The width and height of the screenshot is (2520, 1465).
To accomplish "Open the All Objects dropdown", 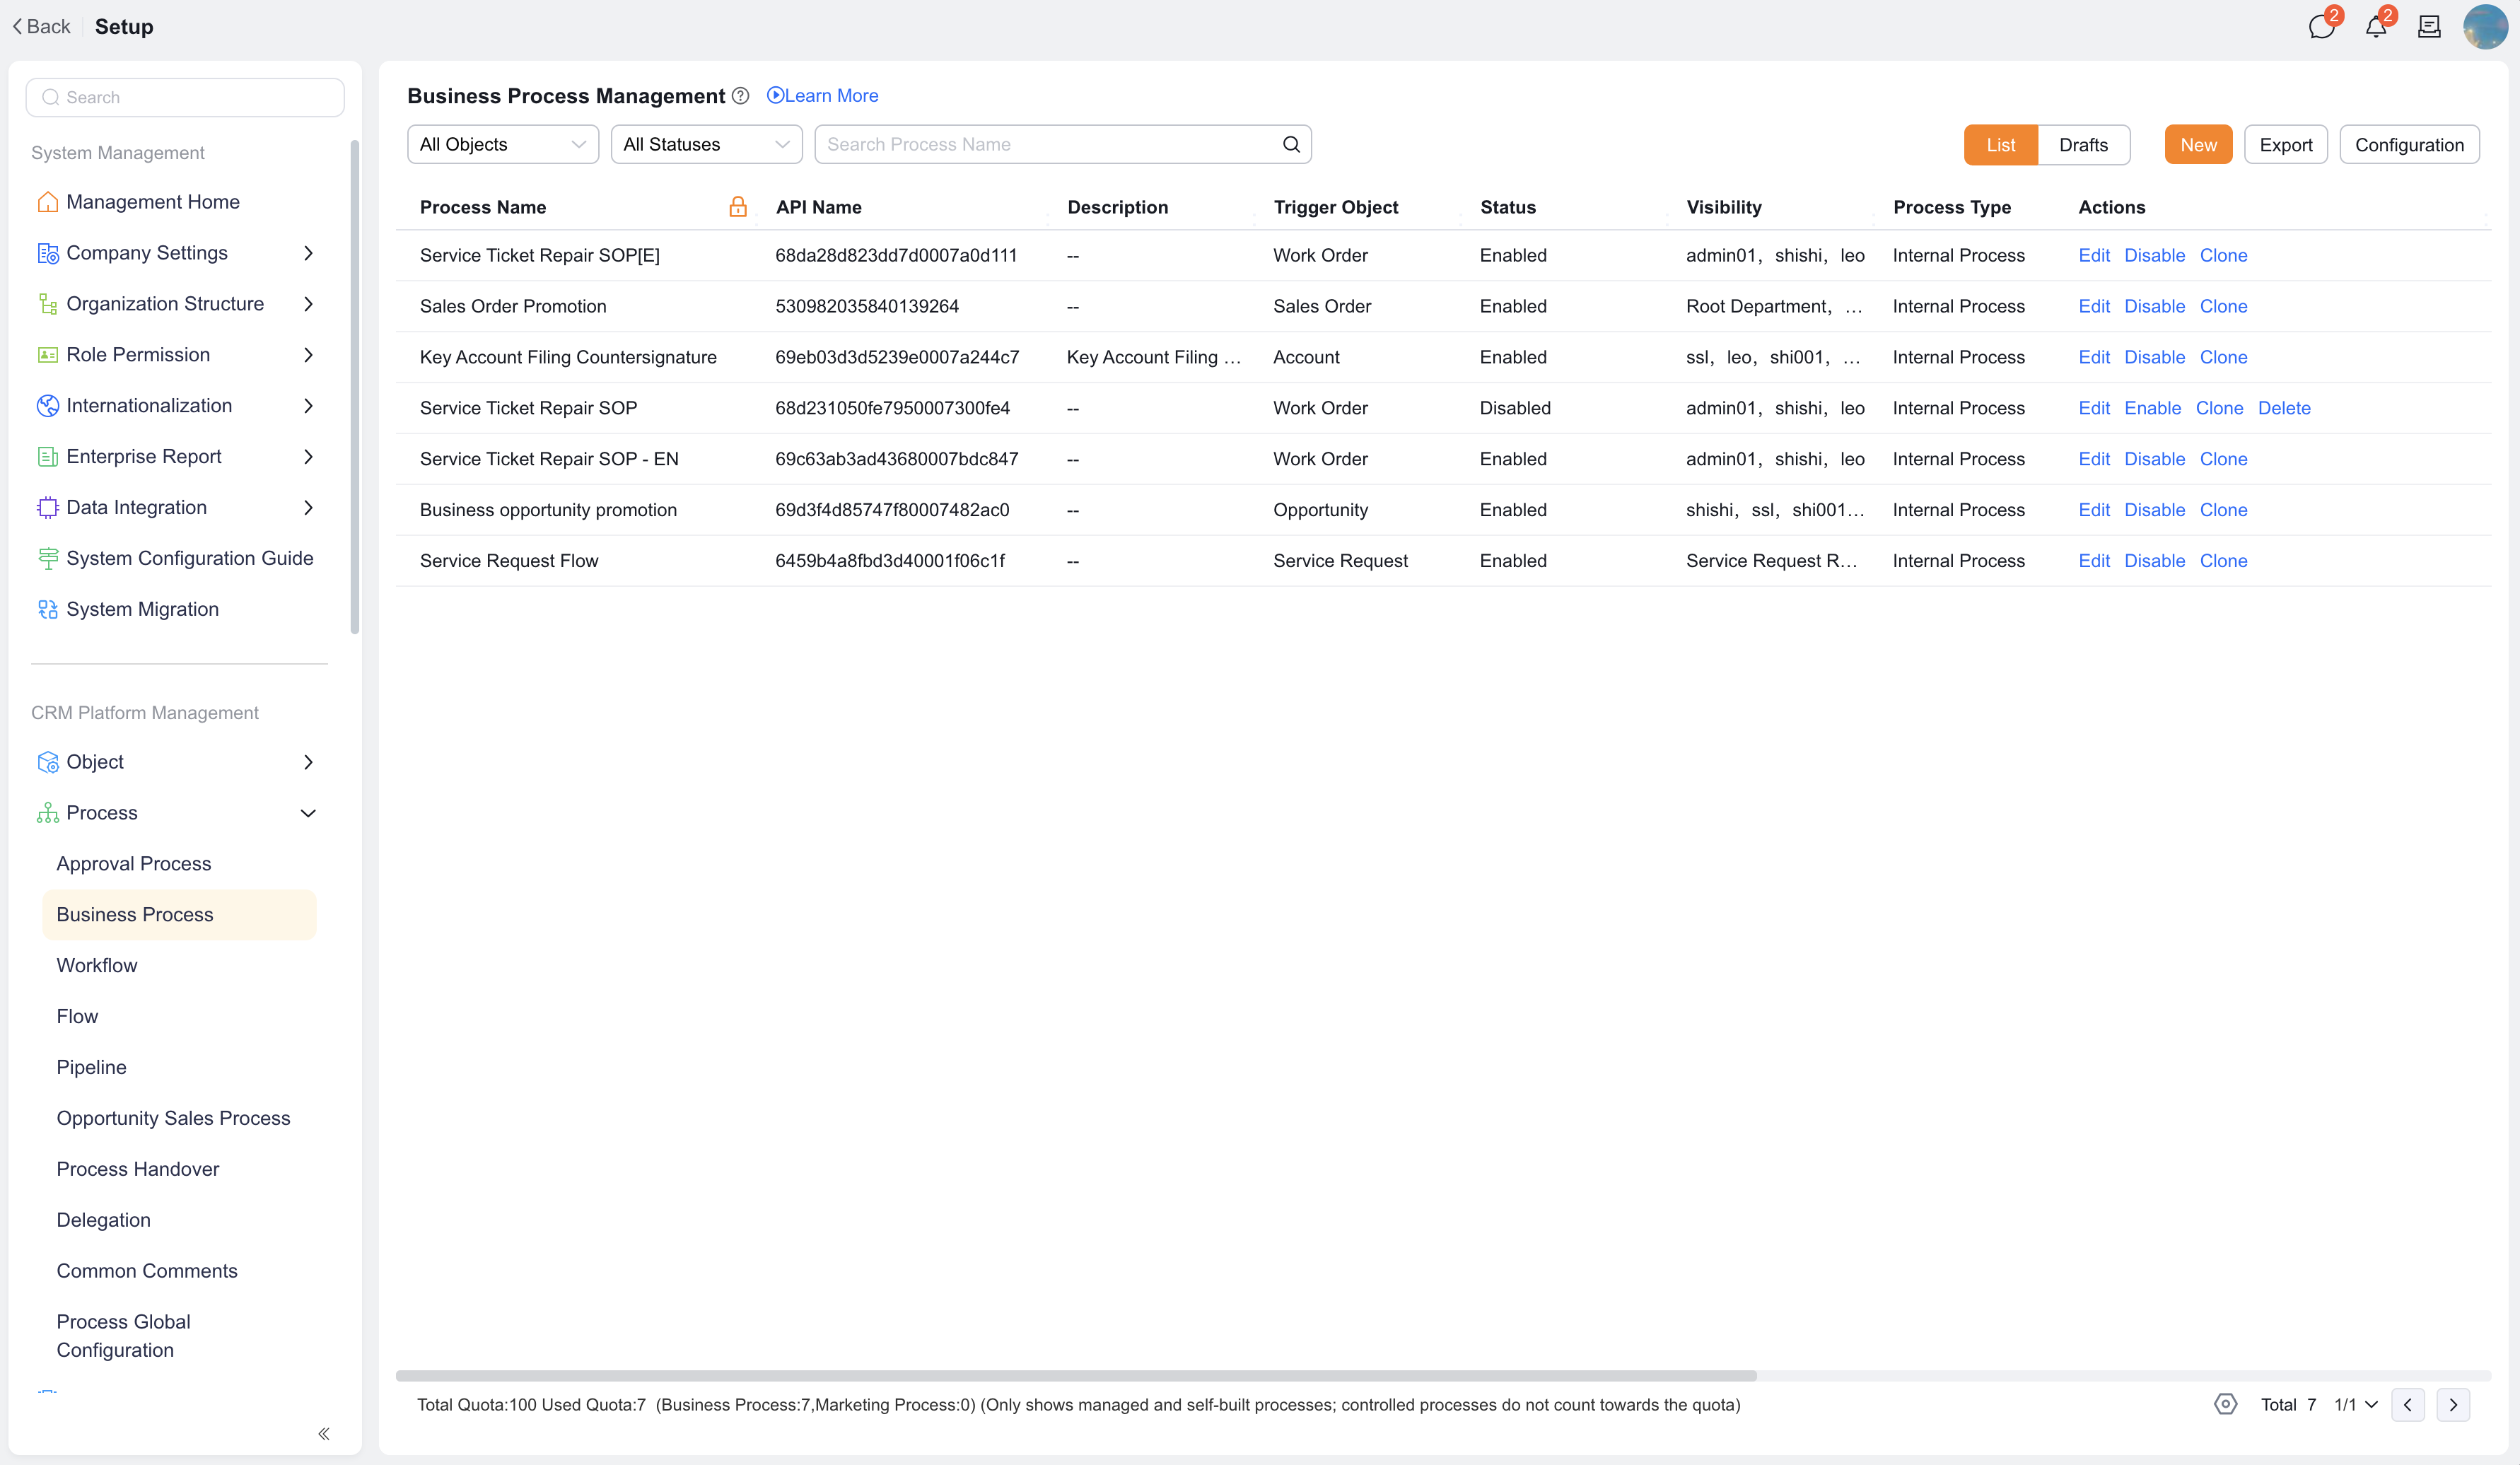I will coord(503,145).
